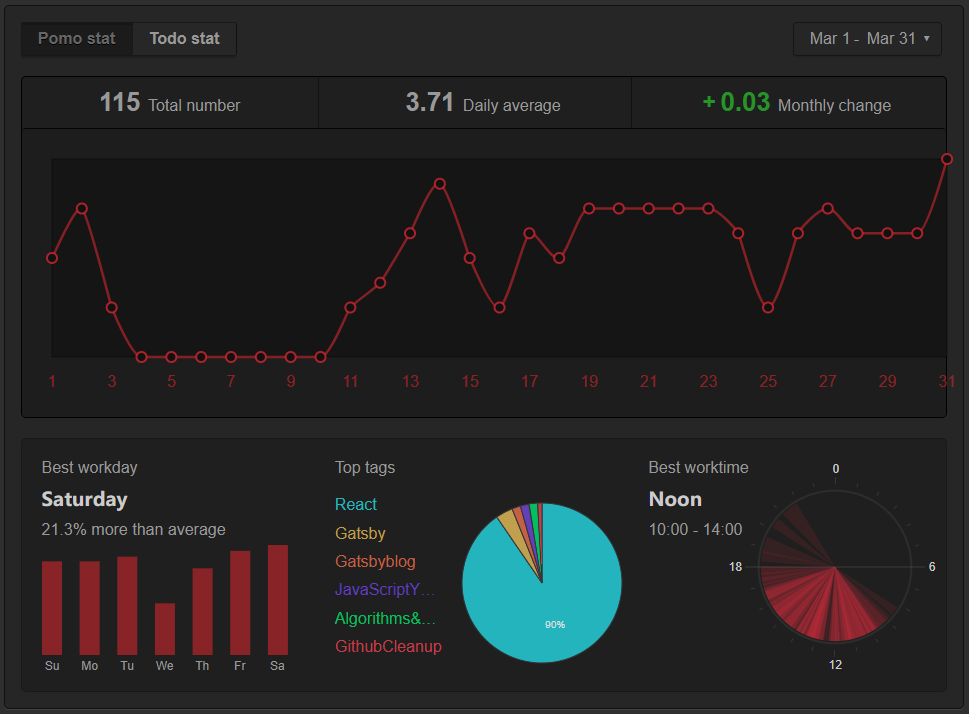Click the Gatsbyblog tag
969x714 pixels.
(375, 562)
